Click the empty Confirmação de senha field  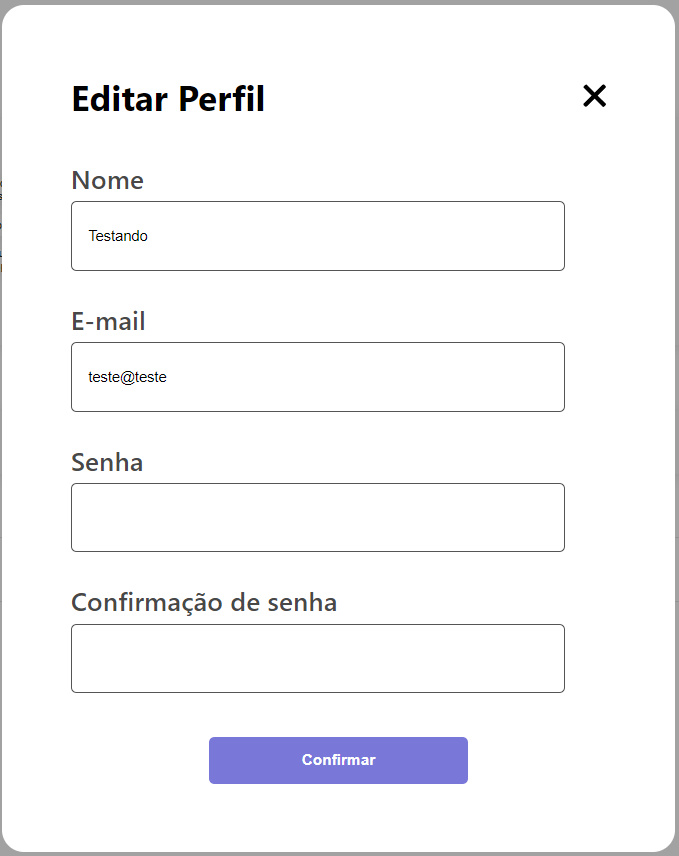pyautogui.click(x=317, y=658)
